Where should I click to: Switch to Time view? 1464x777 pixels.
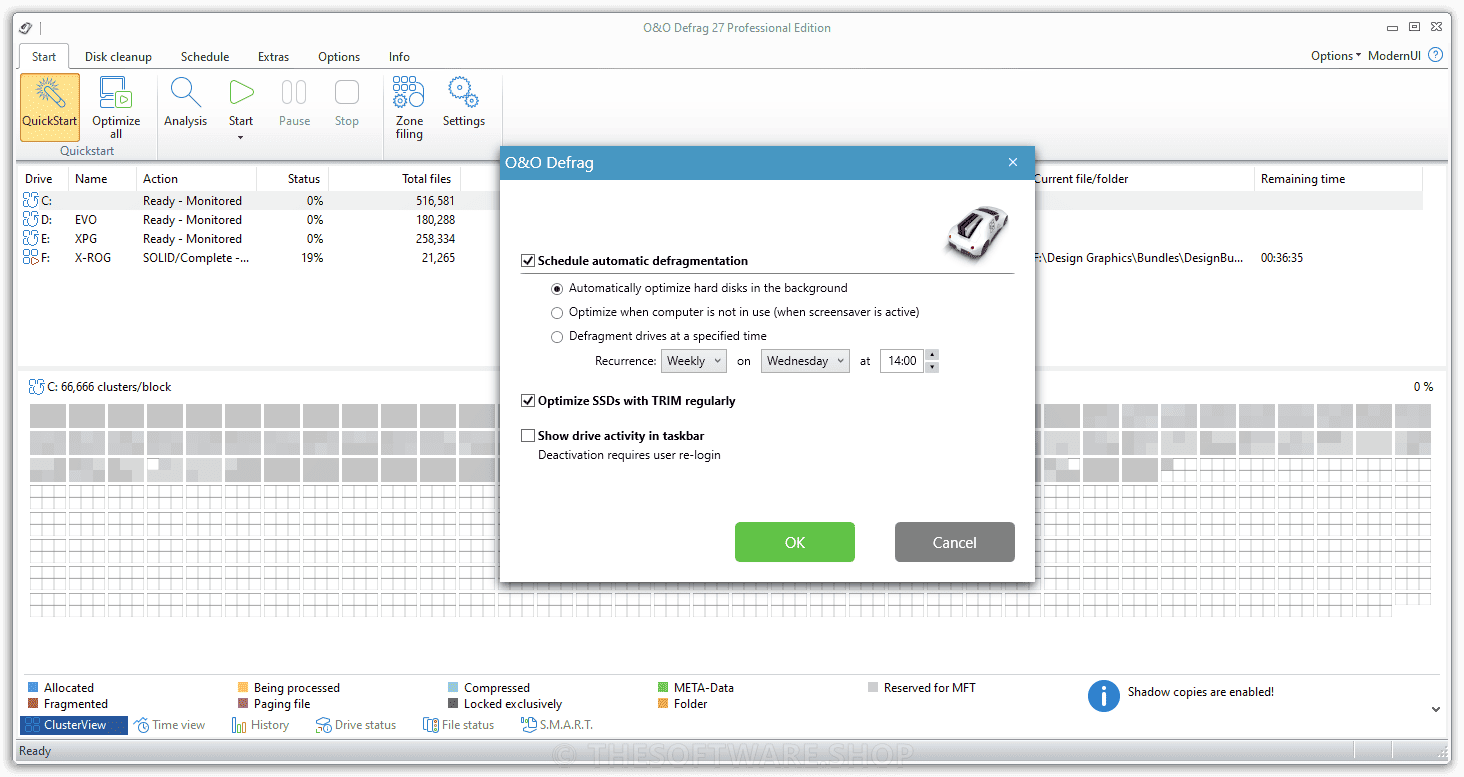170,725
